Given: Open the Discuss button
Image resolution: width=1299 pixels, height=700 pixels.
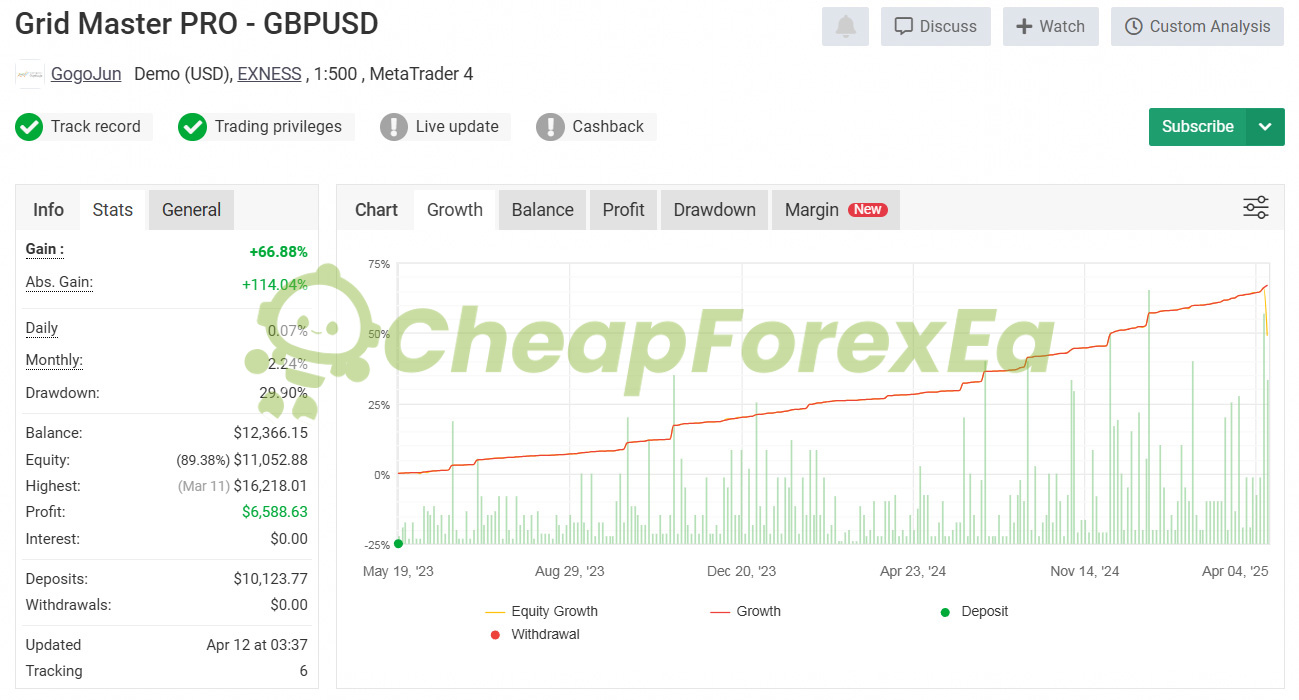Looking at the screenshot, I should [x=936, y=26].
